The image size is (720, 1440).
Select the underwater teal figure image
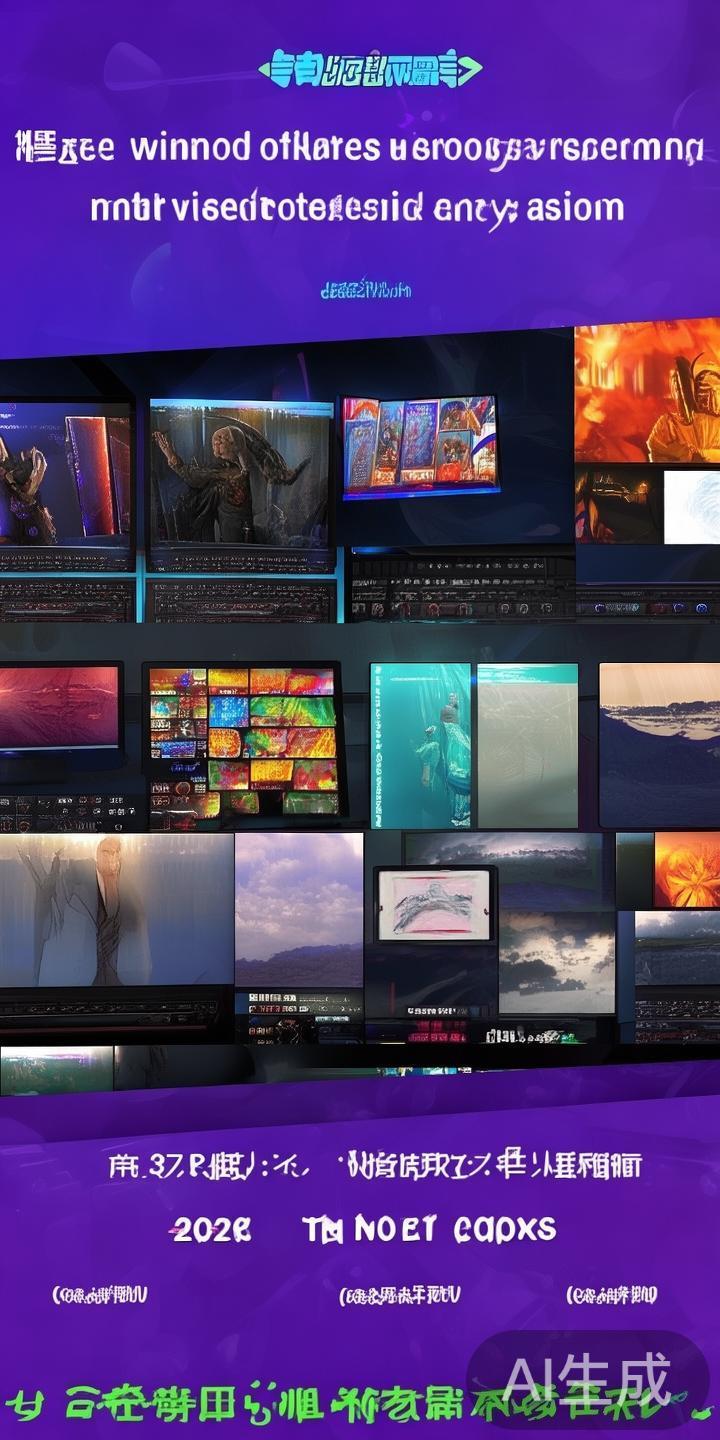pos(421,744)
